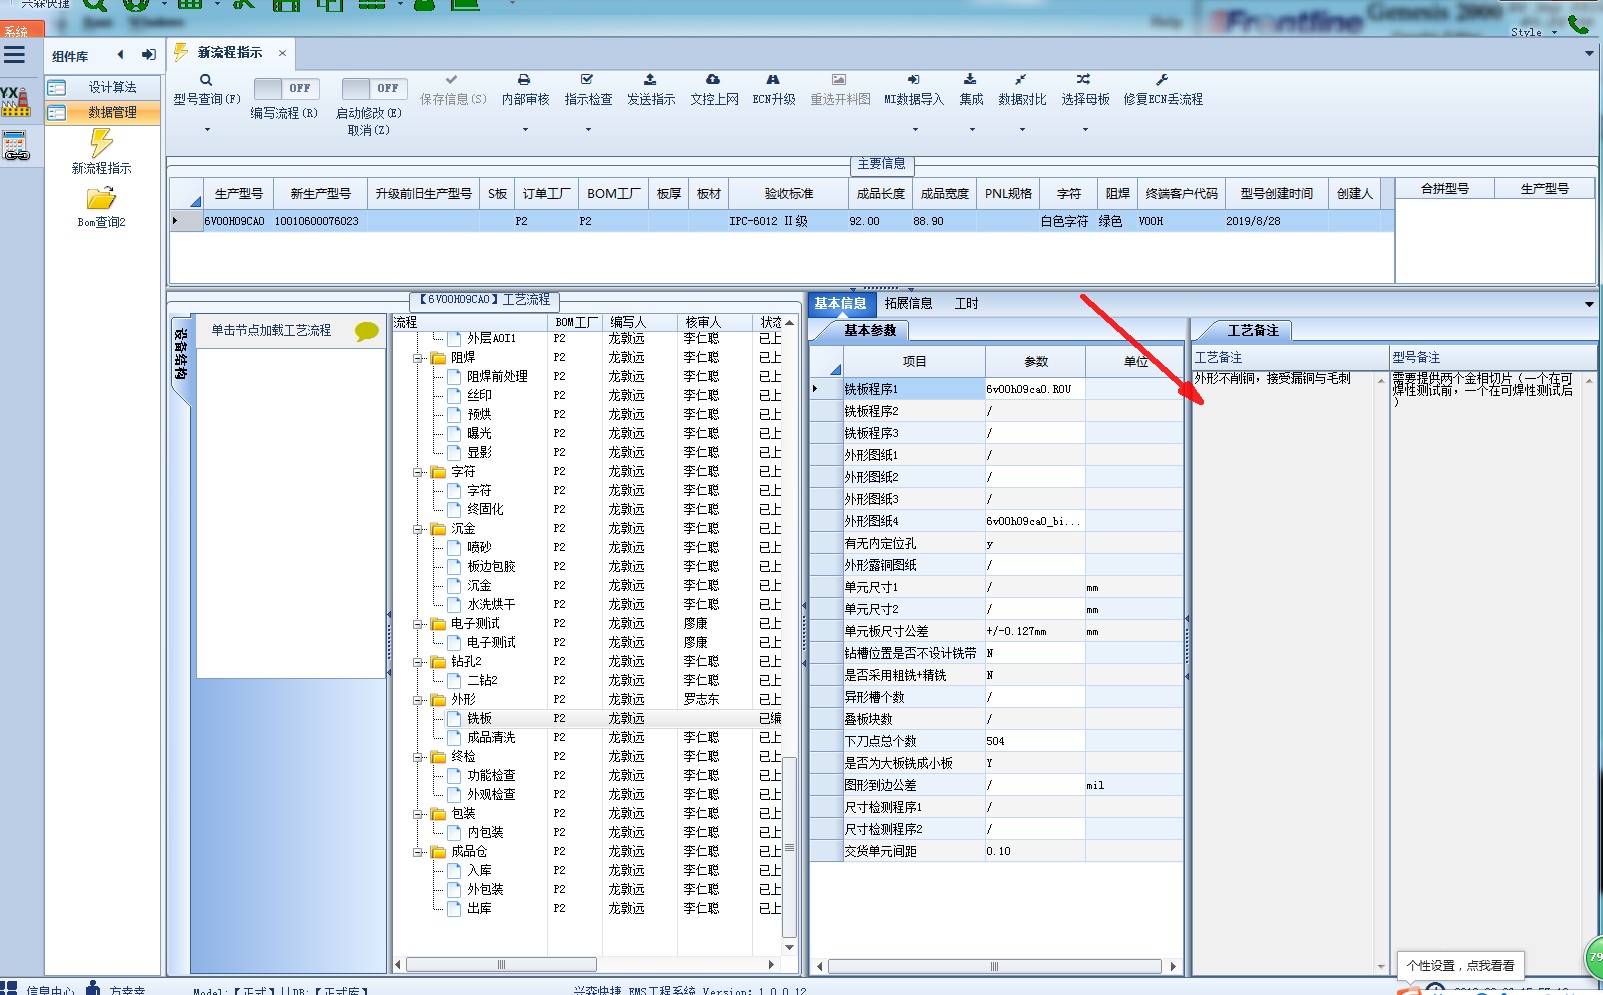Select 阻焊前处理 tree node

[497, 376]
